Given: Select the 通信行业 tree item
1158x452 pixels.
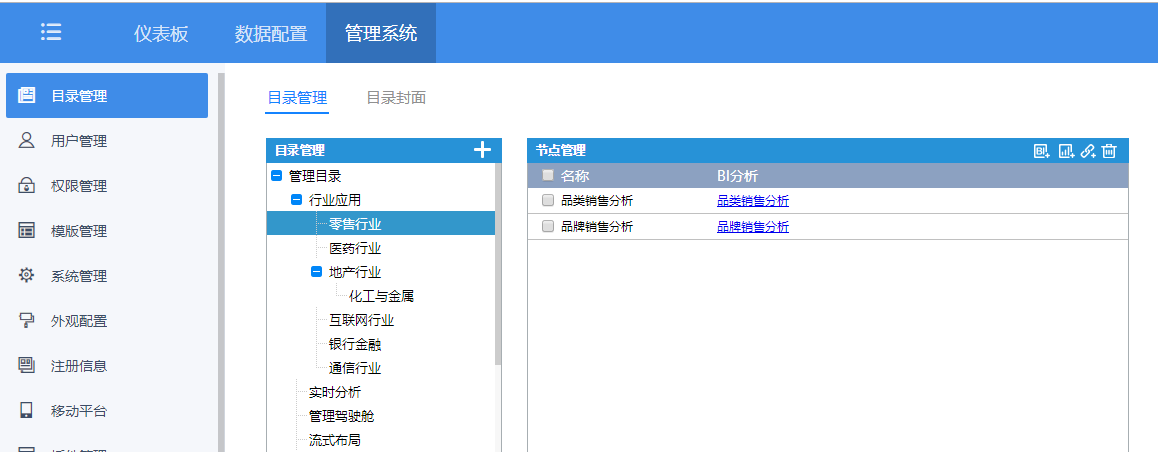Looking at the screenshot, I should (355, 368).
